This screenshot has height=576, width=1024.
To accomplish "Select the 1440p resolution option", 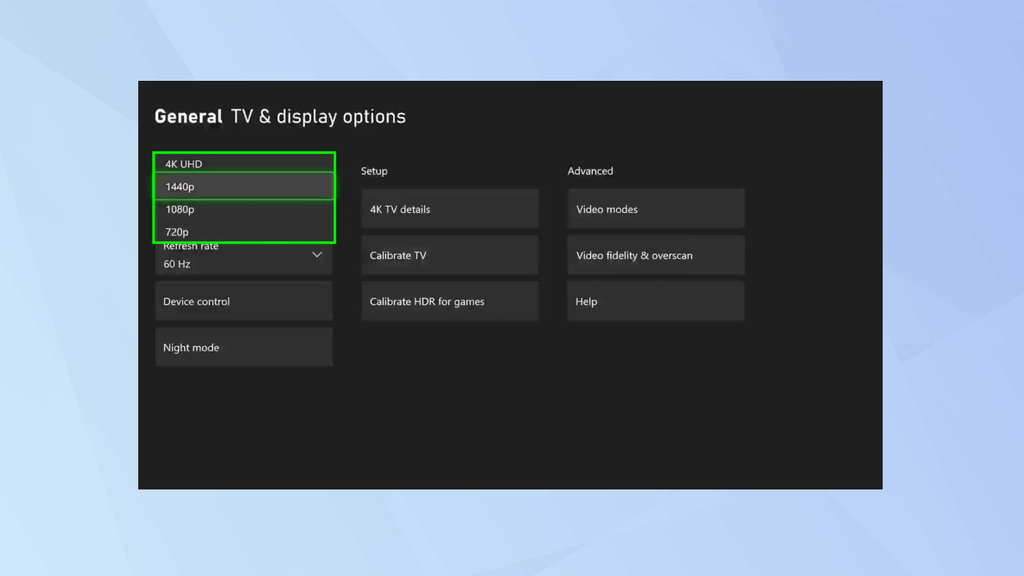I will pos(244,186).
